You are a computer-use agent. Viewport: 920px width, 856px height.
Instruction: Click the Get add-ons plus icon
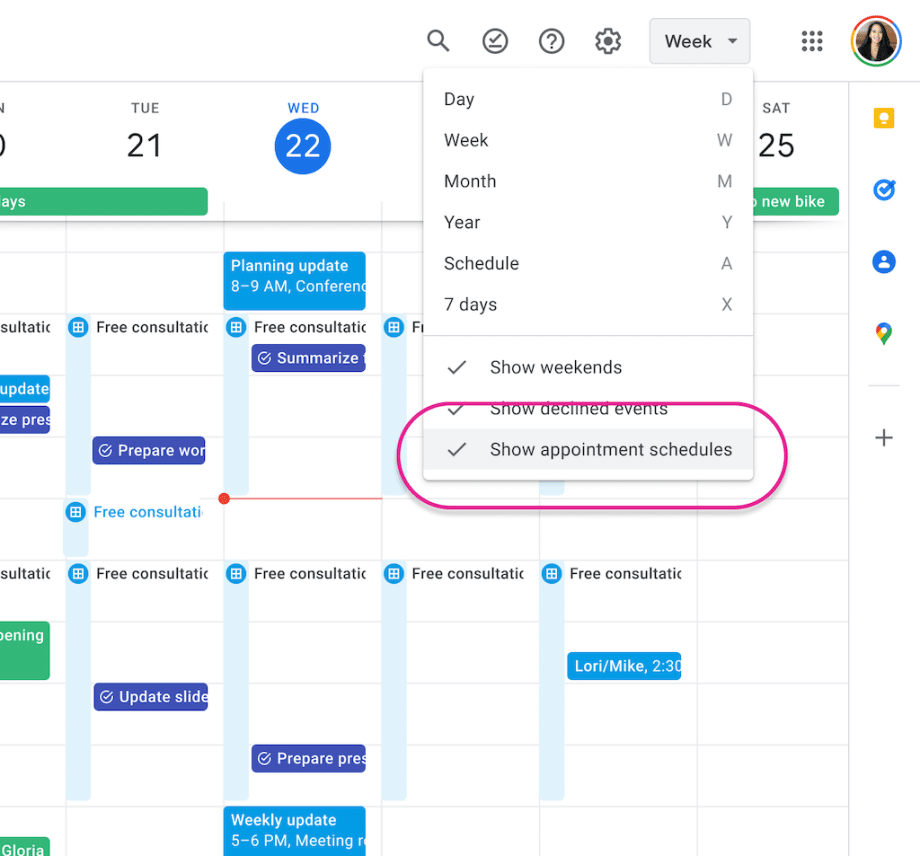pyautogui.click(x=883, y=437)
